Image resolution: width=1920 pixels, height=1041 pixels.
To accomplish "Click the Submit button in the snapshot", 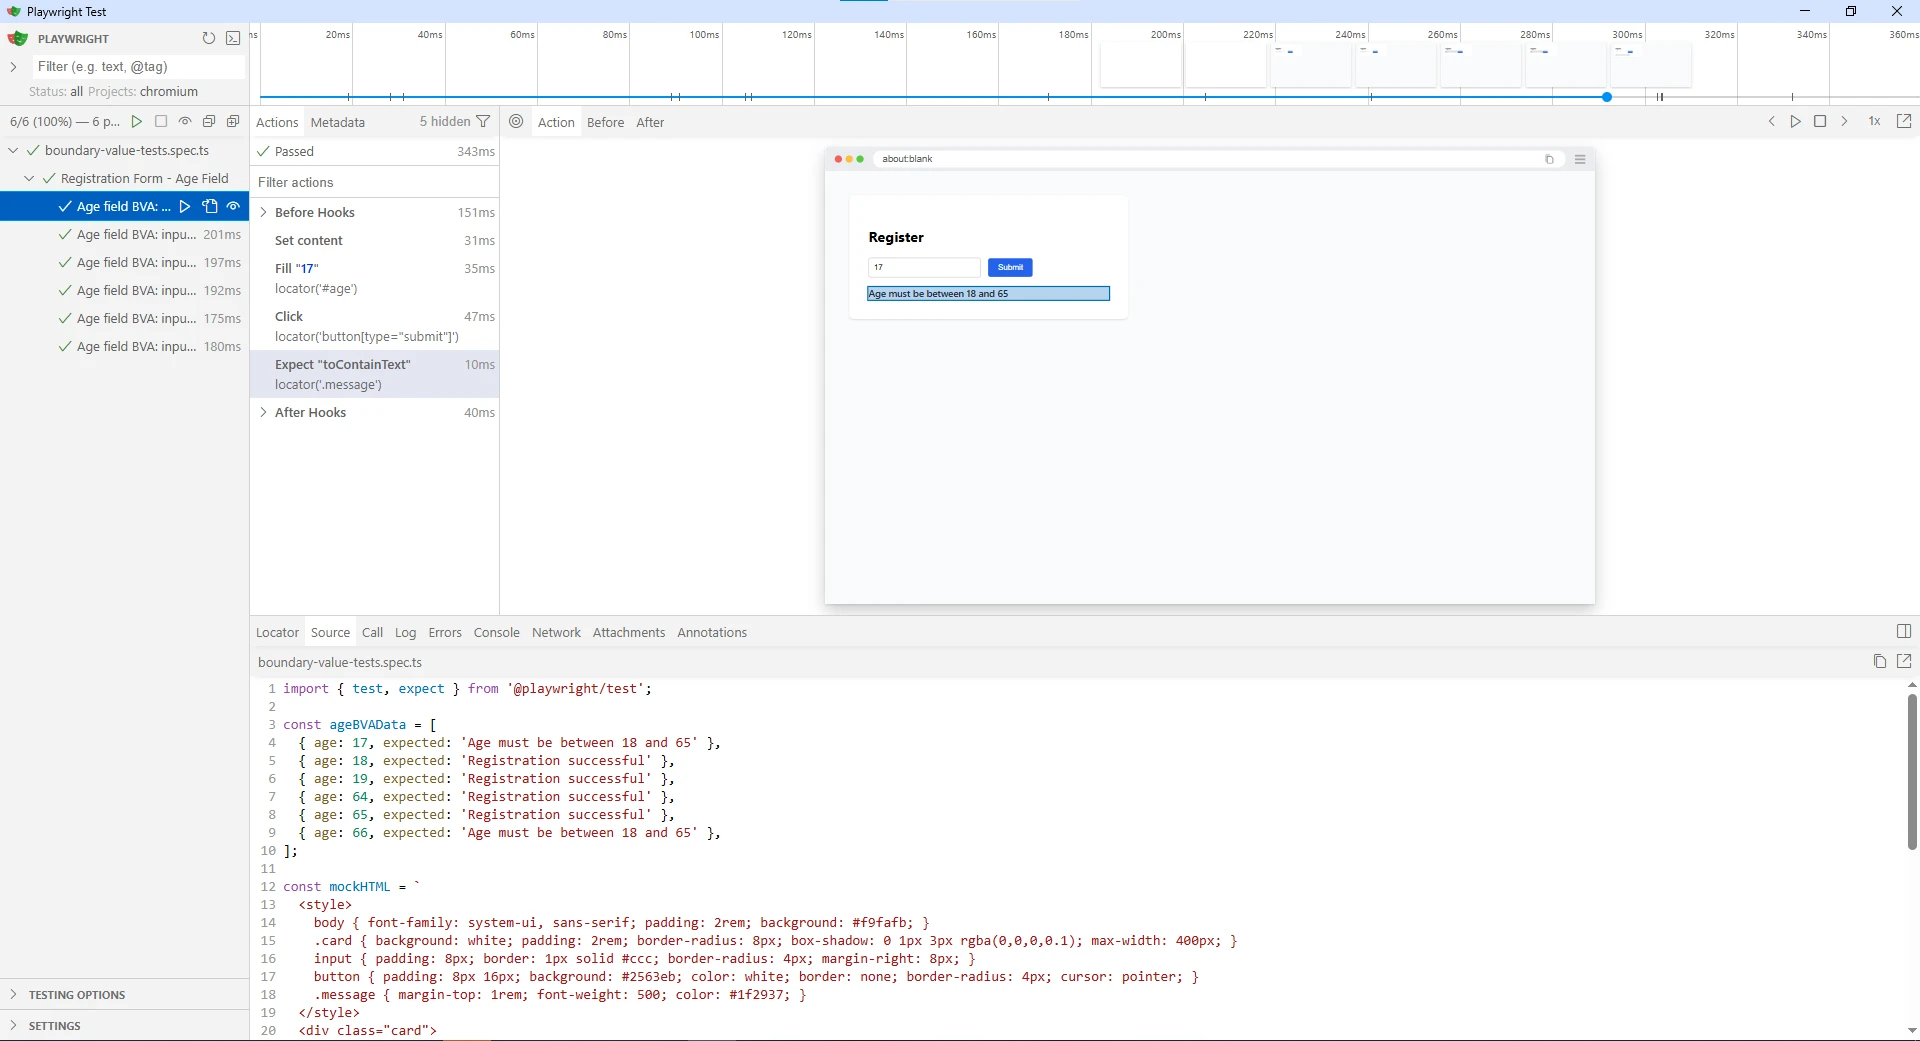I will 1010,267.
